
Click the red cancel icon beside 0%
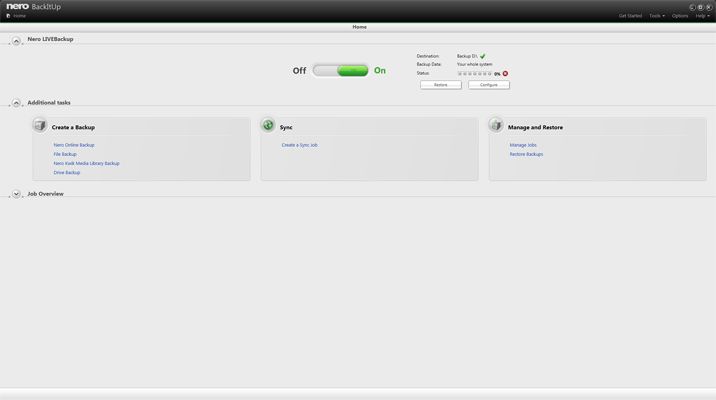pos(505,74)
